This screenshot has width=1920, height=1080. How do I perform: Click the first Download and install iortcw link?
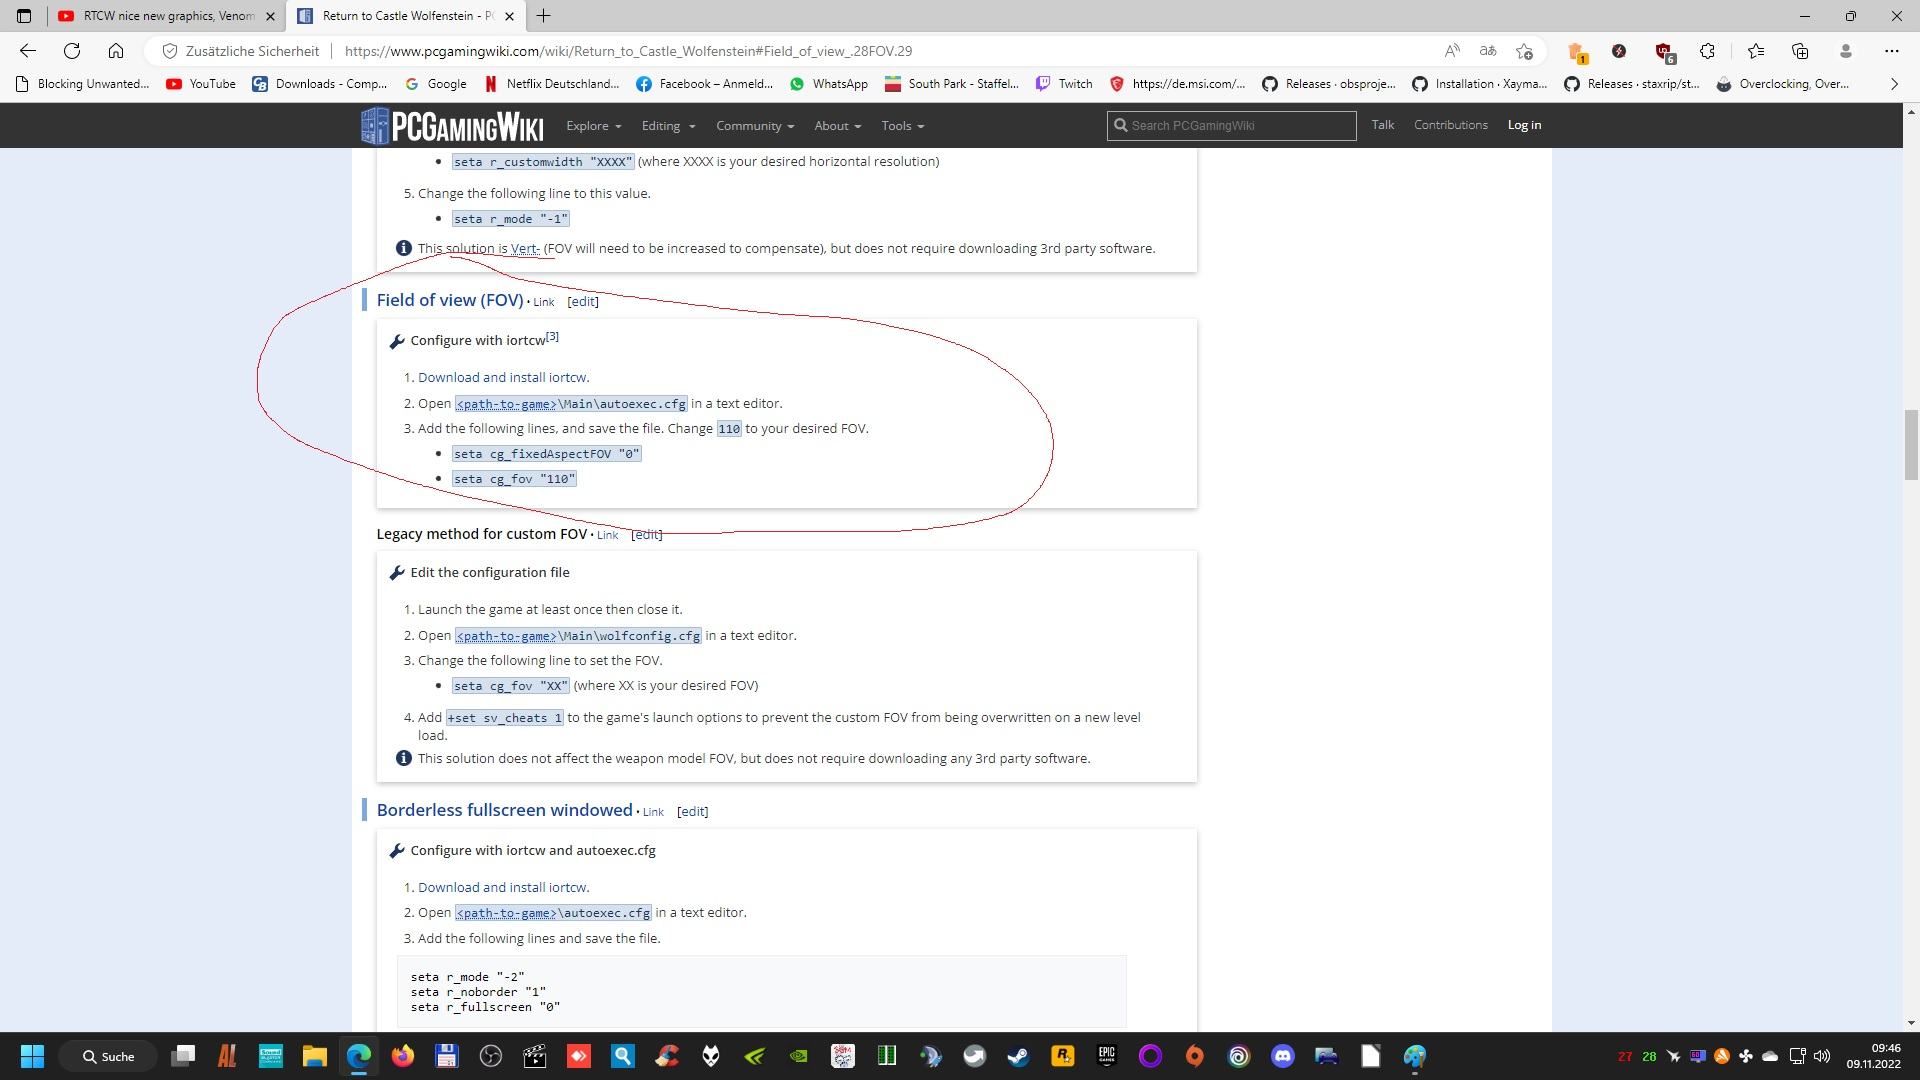[503, 378]
